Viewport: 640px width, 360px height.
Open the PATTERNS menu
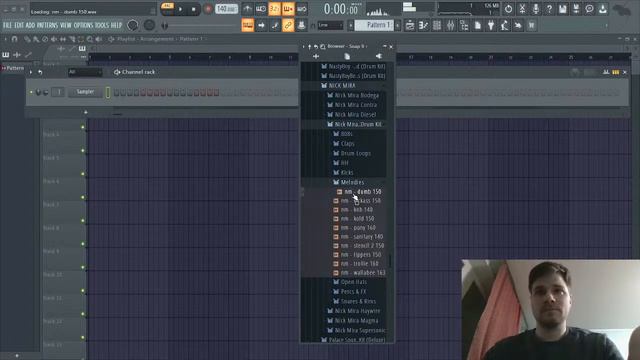(x=48, y=25)
